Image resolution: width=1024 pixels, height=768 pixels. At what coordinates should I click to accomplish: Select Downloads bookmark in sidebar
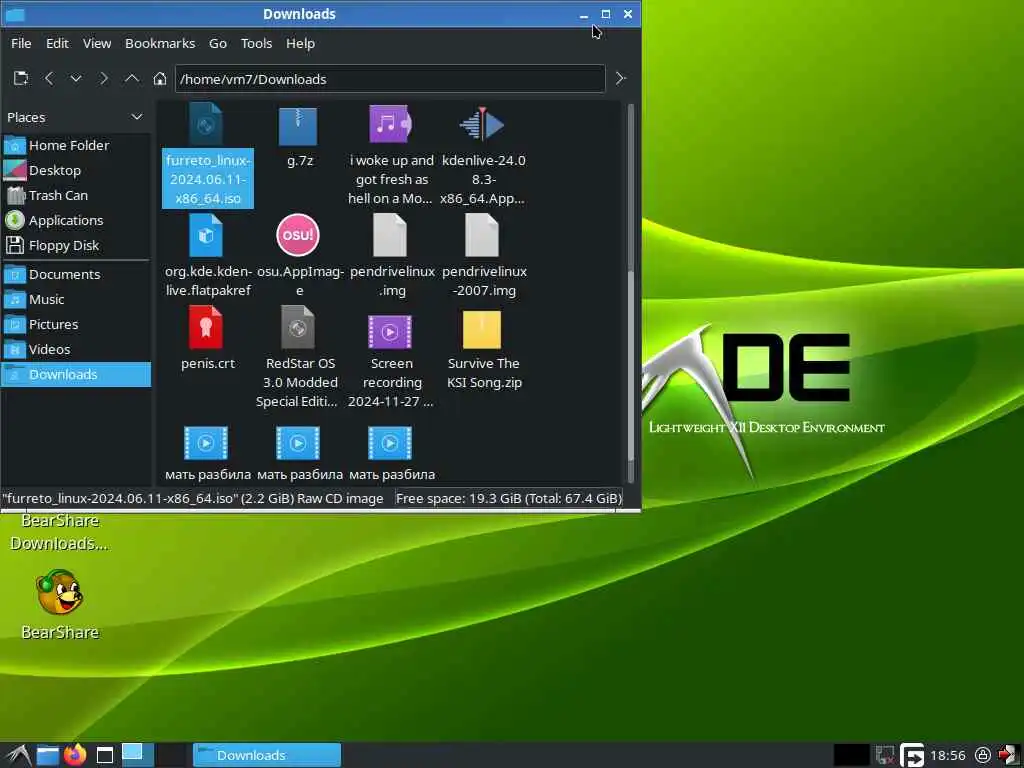tap(76, 374)
